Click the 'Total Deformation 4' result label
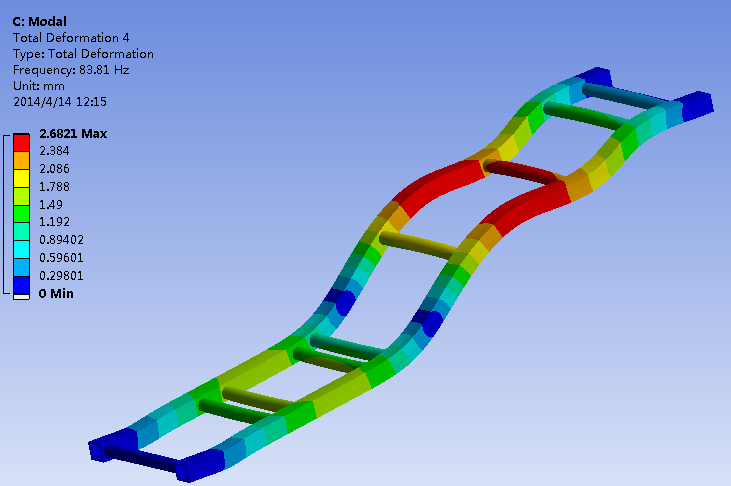731x486 pixels. (x=71, y=38)
